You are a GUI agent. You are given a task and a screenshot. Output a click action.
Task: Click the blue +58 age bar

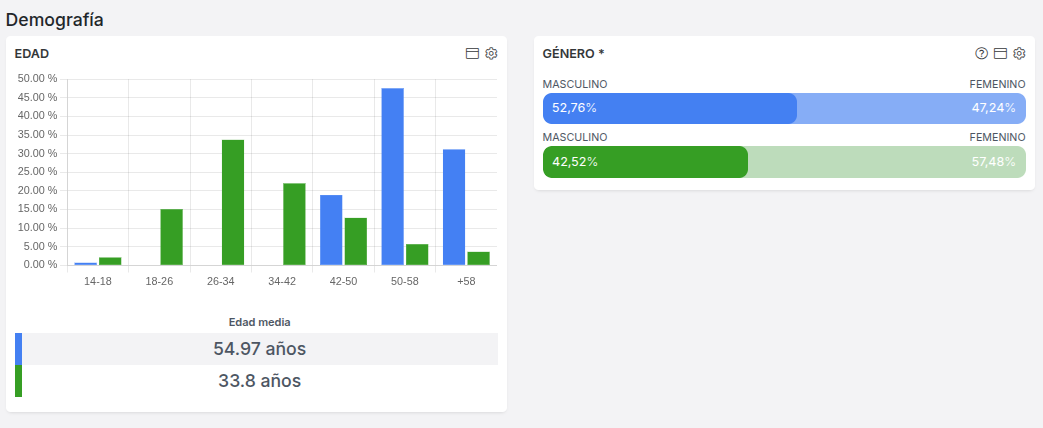pos(454,207)
